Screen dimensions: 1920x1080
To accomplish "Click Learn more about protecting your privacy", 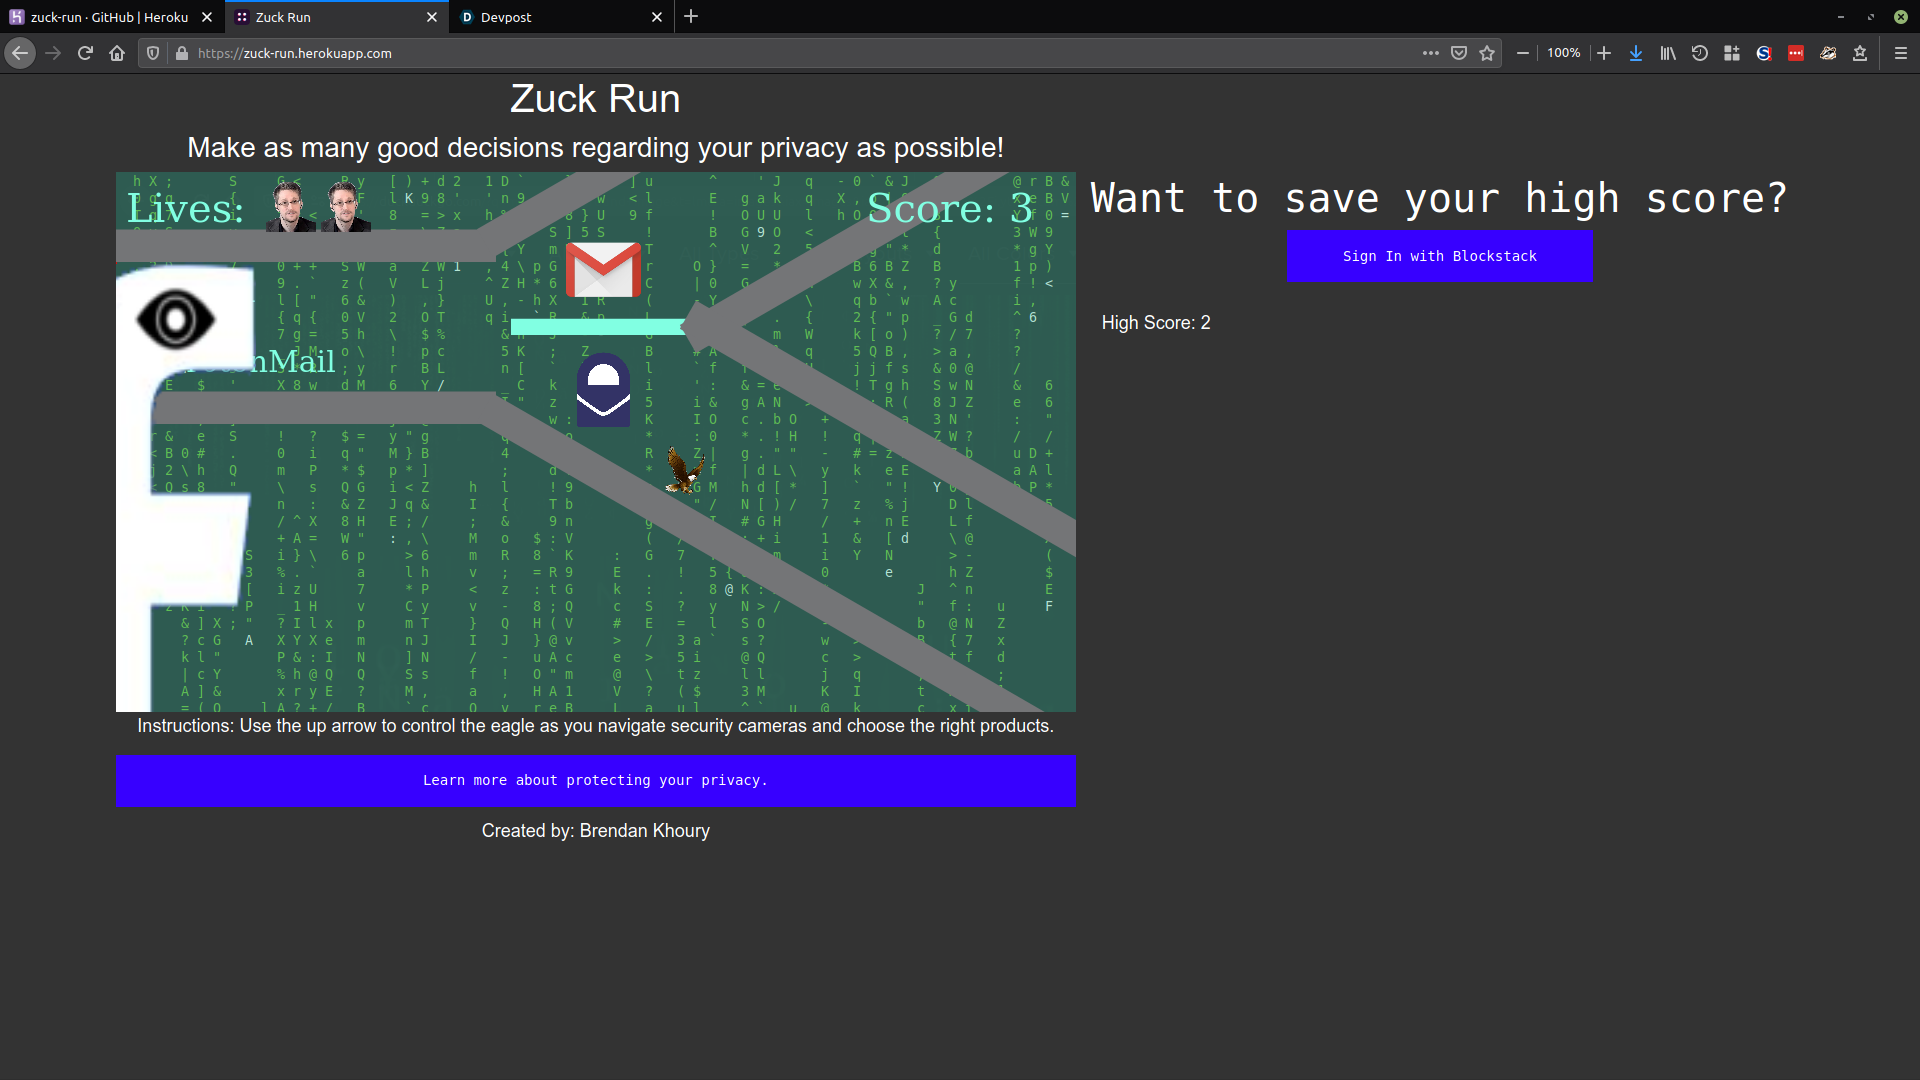I will (x=595, y=781).
